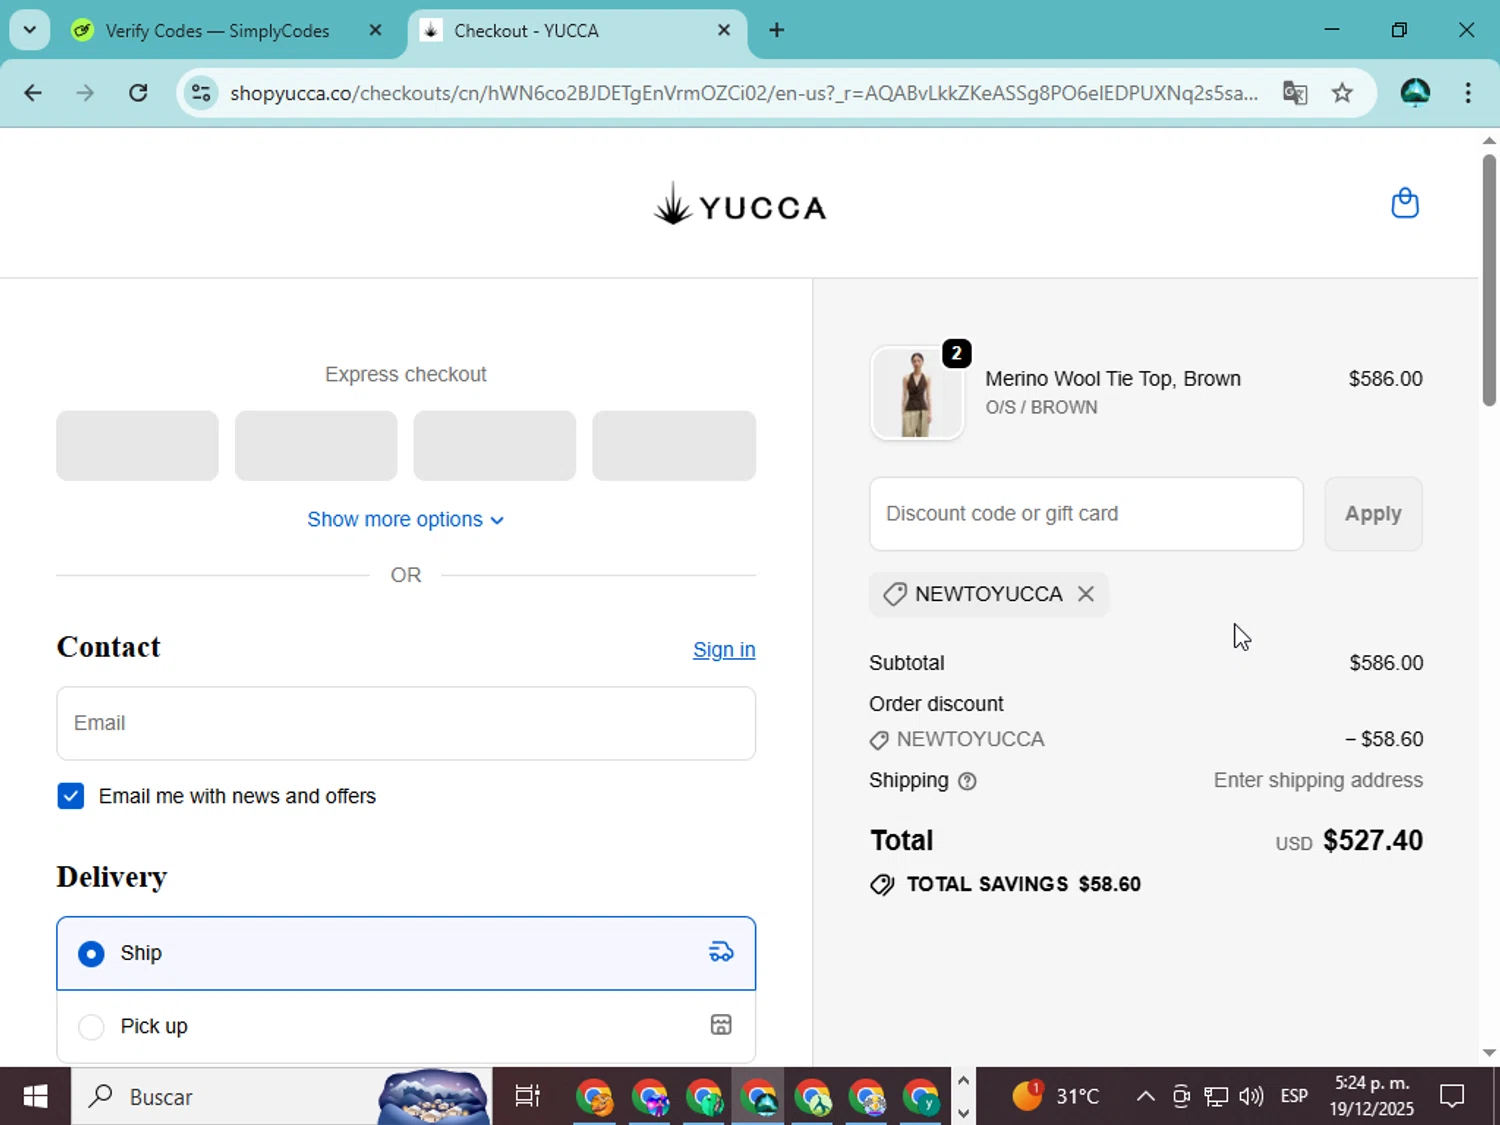The height and width of the screenshot is (1125, 1500).
Task: Open the Chrome profile avatar
Action: click(1415, 93)
